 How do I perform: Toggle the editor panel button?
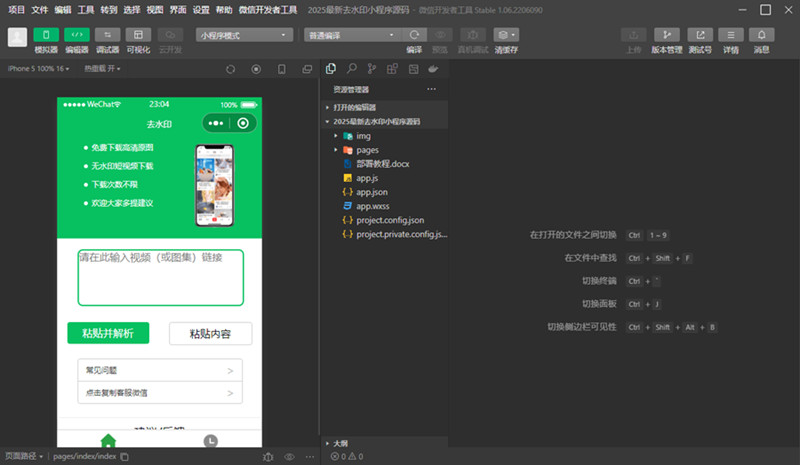click(x=77, y=35)
